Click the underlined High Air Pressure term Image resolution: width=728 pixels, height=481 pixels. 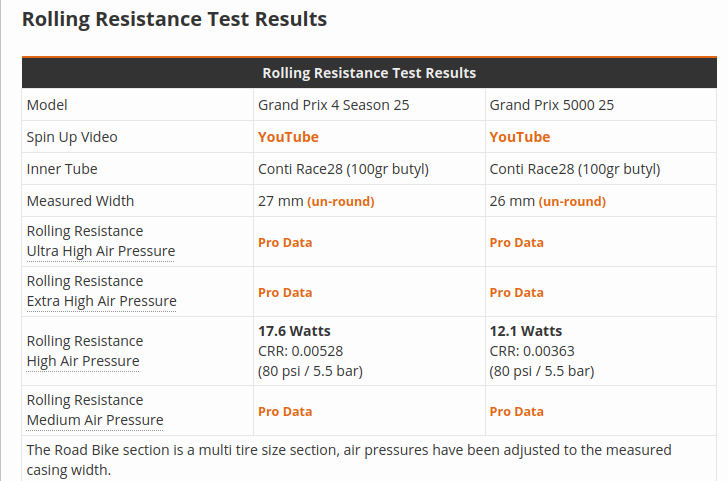click(83, 361)
